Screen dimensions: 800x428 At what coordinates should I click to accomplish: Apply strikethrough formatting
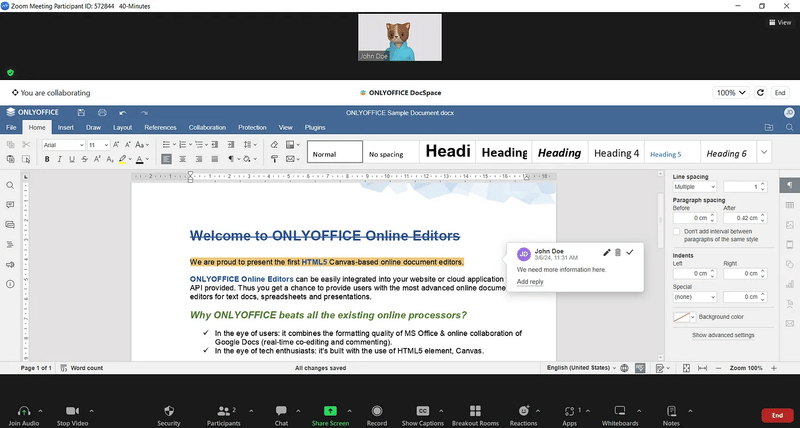[x=85, y=160]
